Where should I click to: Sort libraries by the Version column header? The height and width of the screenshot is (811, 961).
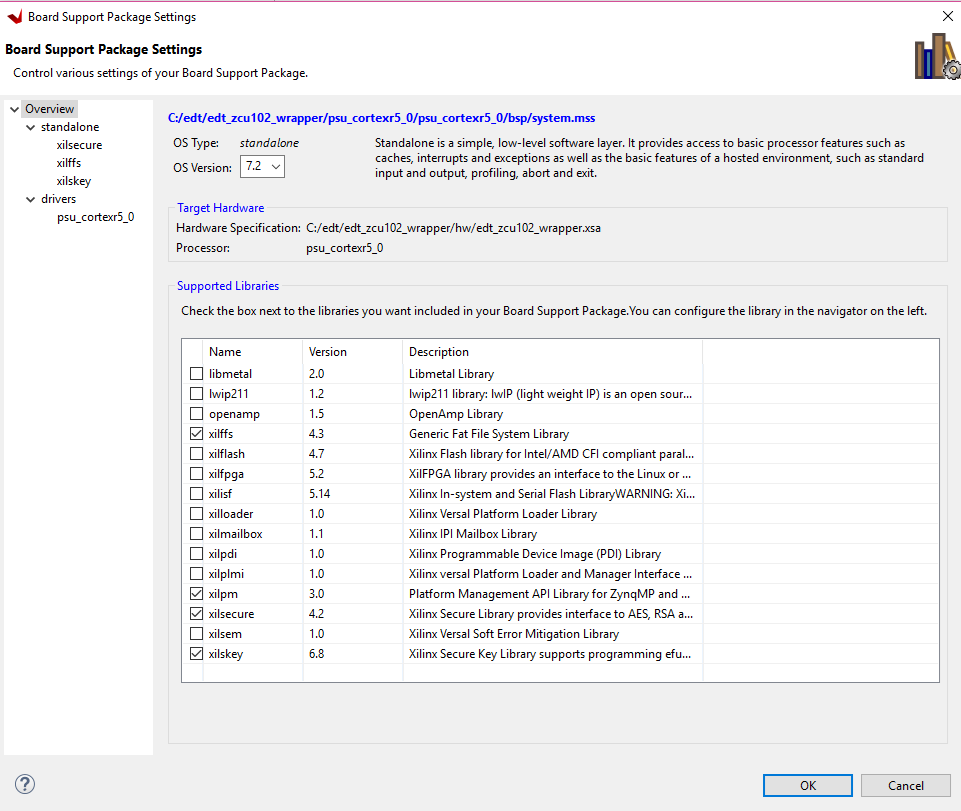coord(328,352)
